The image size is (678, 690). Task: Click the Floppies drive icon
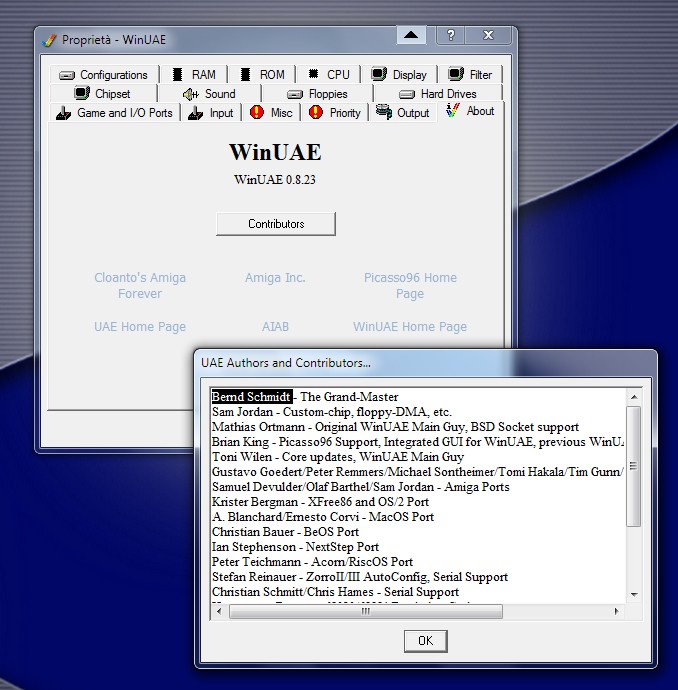pyautogui.click(x=295, y=94)
